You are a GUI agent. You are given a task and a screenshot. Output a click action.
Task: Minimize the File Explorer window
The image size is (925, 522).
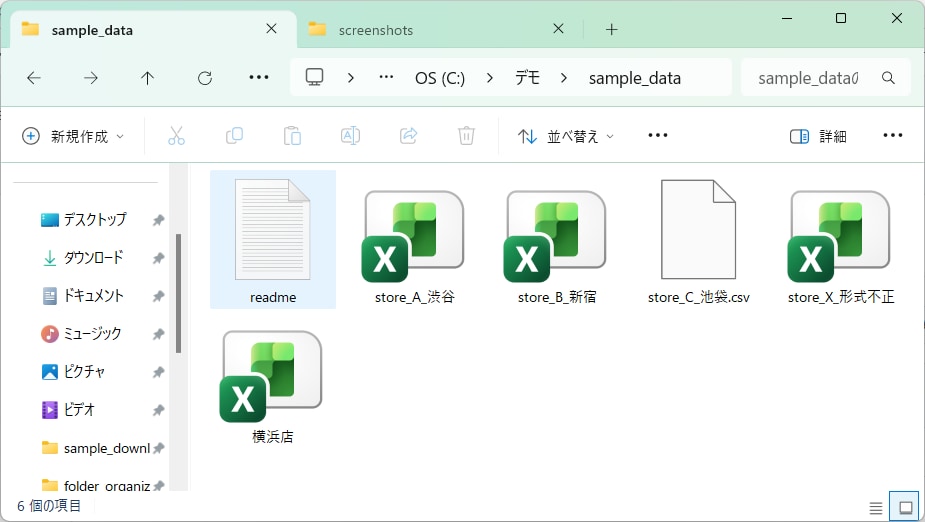[x=786, y=18]
